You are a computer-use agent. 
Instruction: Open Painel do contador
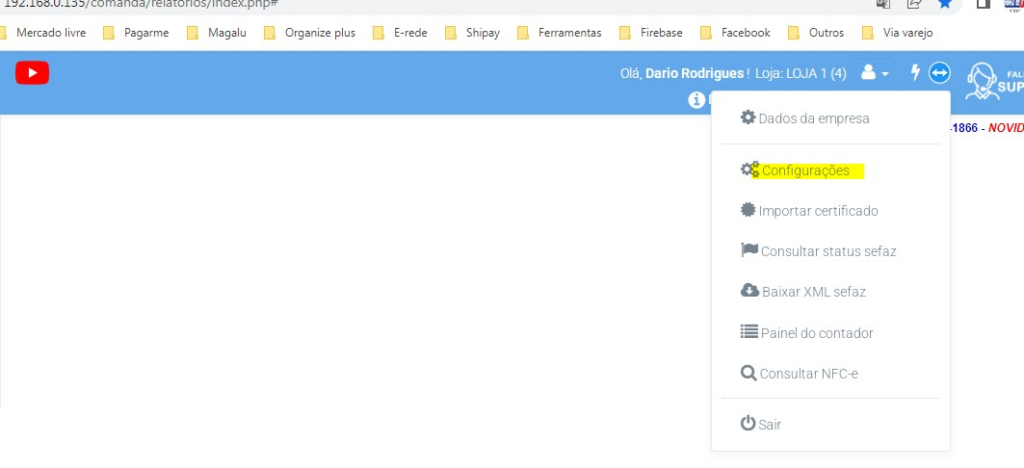pyautogui.click(x=816, y=333)
